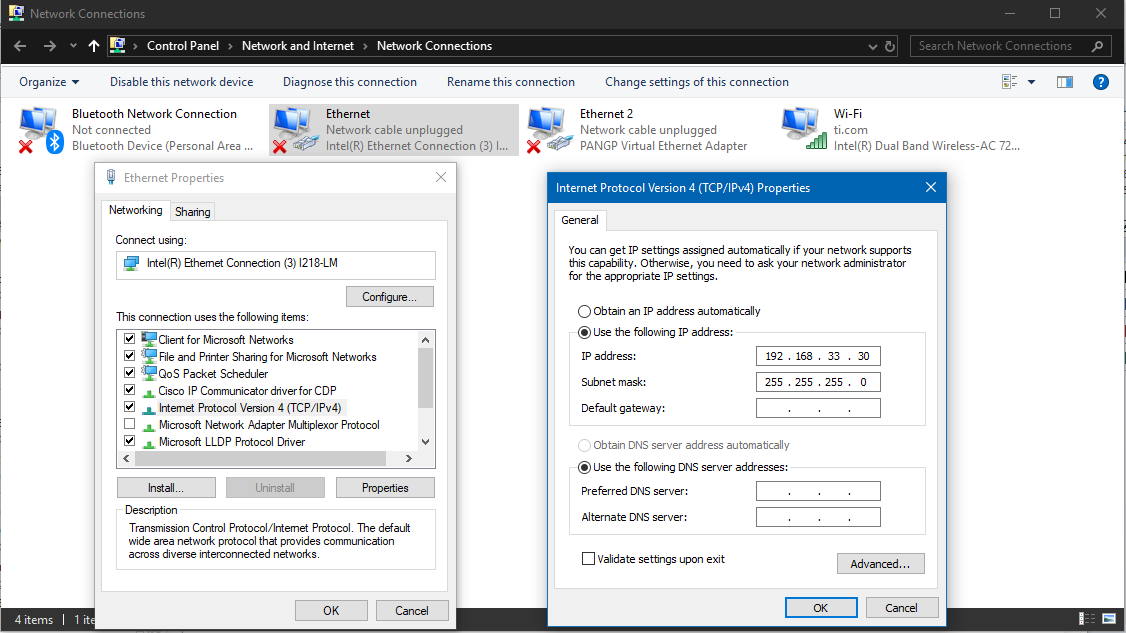Select Obtain an IP address automatically
This screenshot has width=1126, height=633.
(585, 311)
